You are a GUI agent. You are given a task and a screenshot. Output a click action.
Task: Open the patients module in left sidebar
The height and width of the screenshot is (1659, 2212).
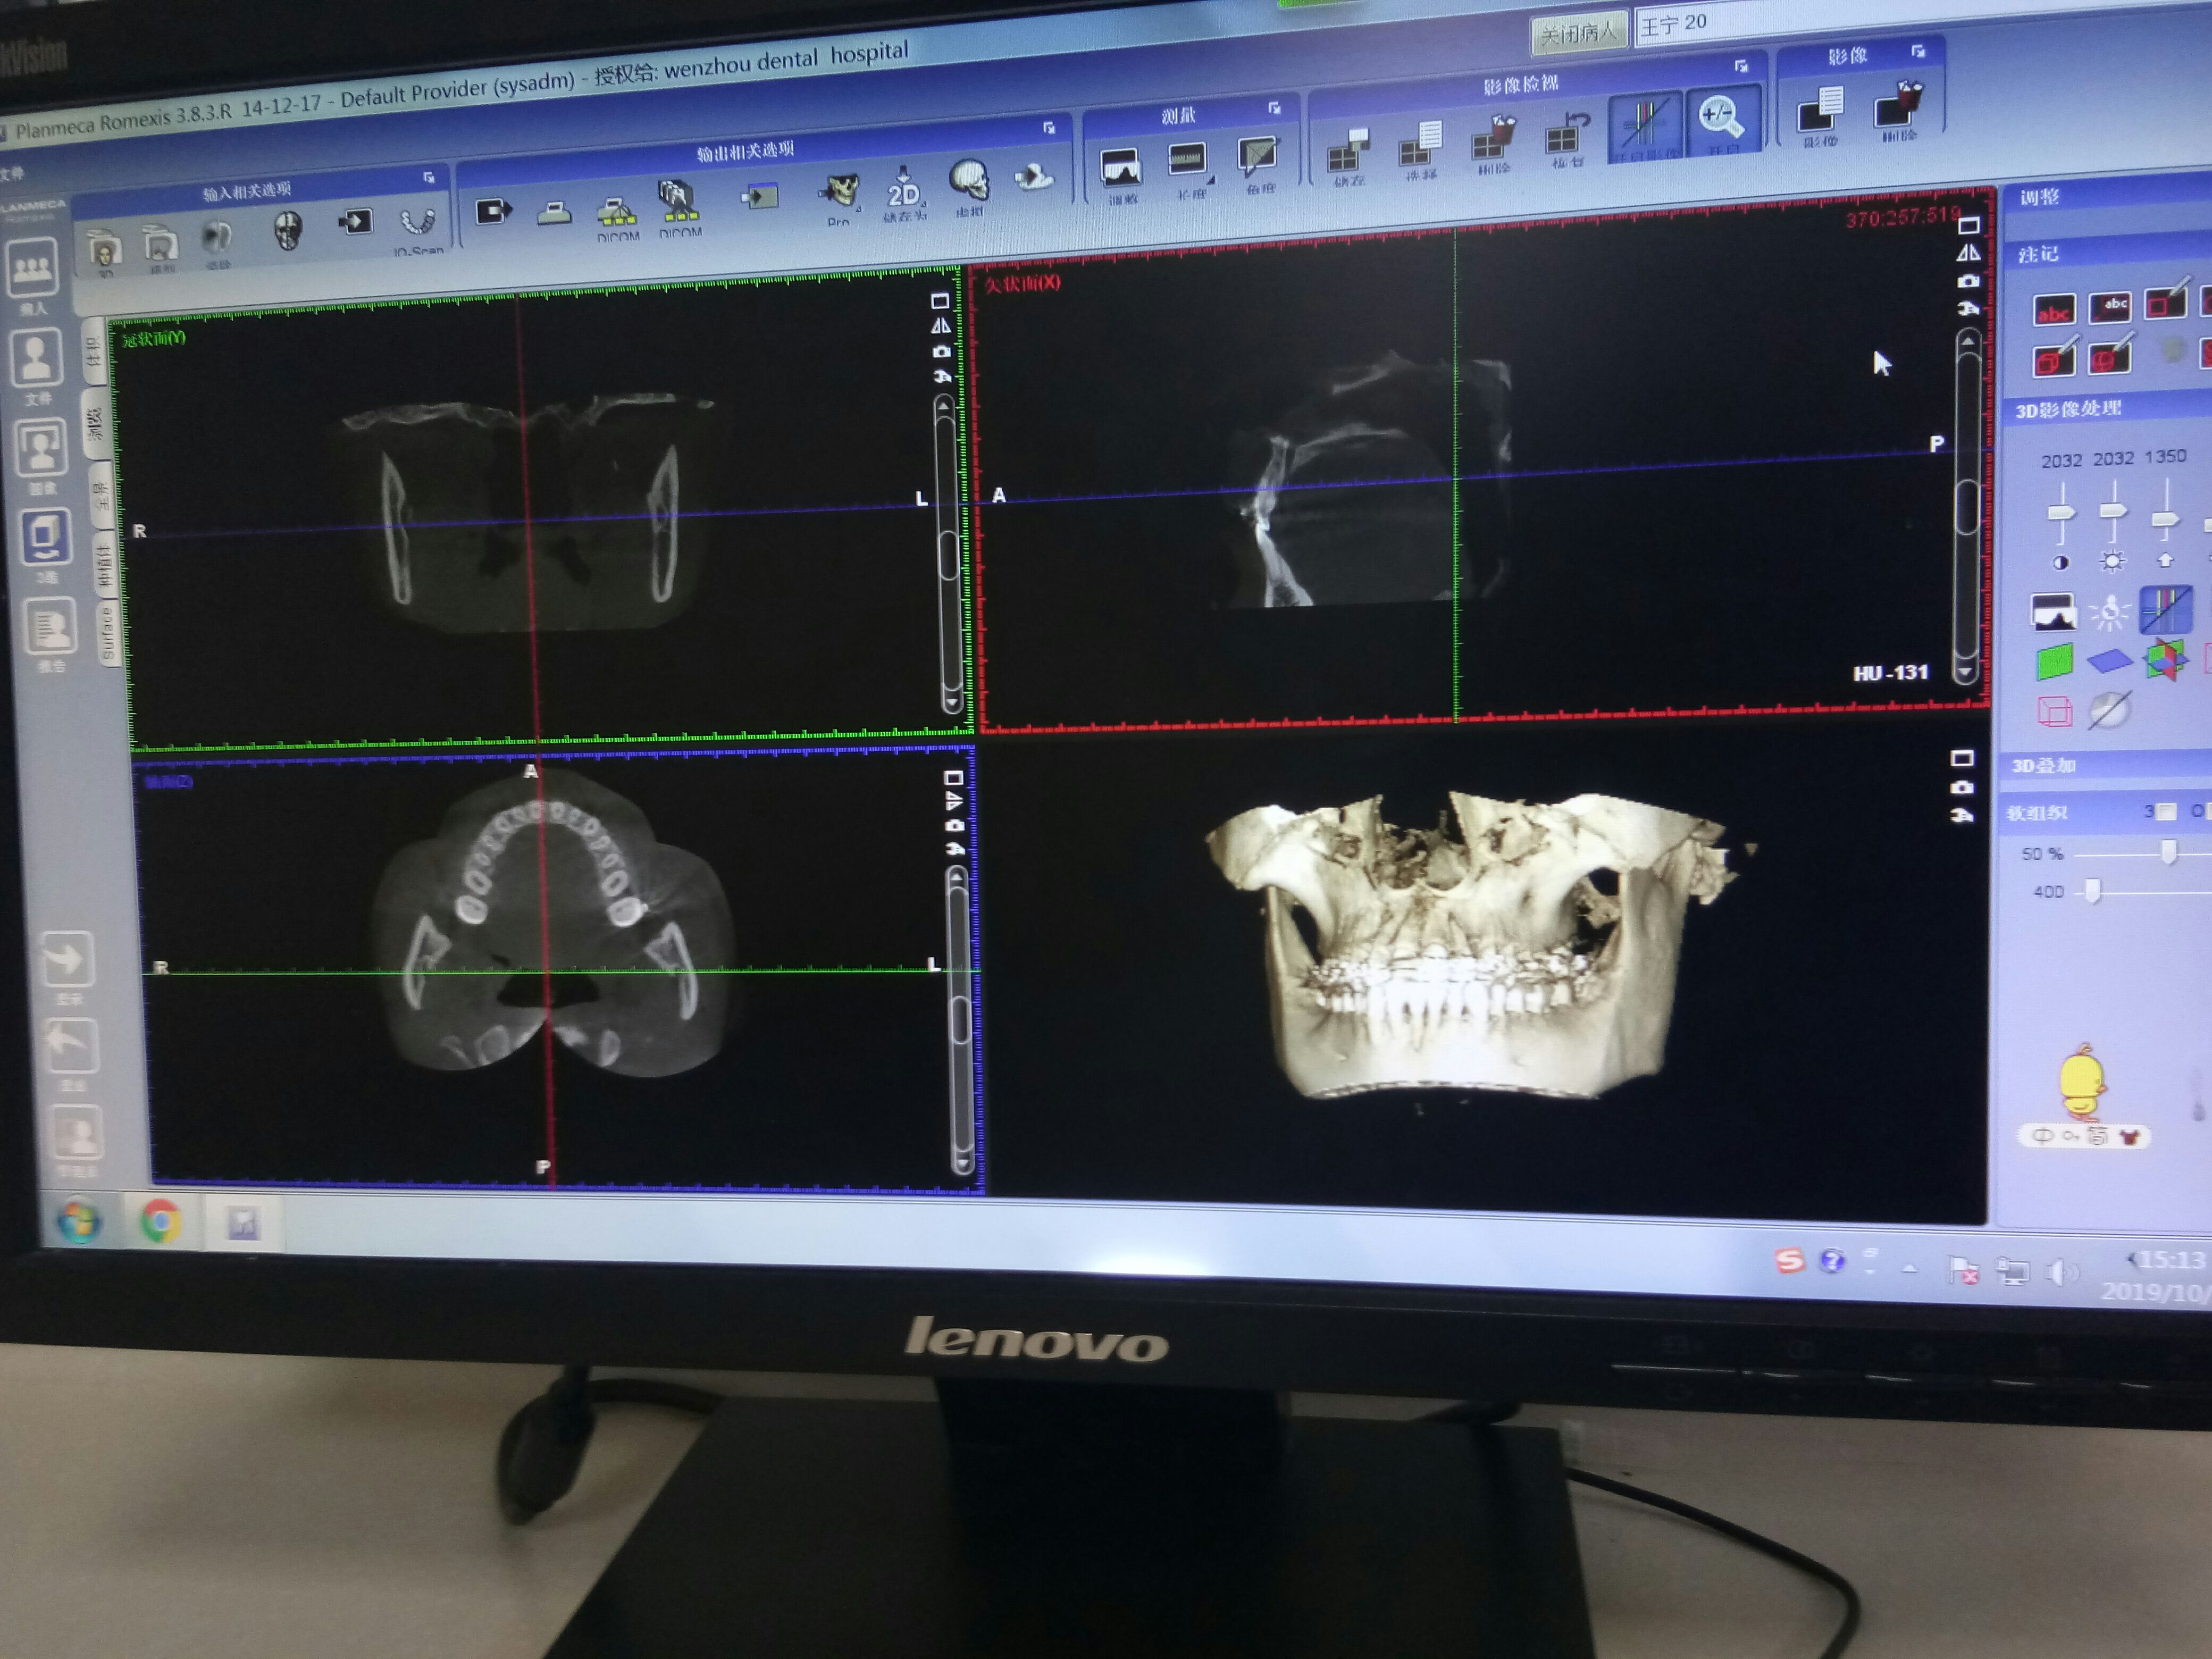tap(32, 267)
